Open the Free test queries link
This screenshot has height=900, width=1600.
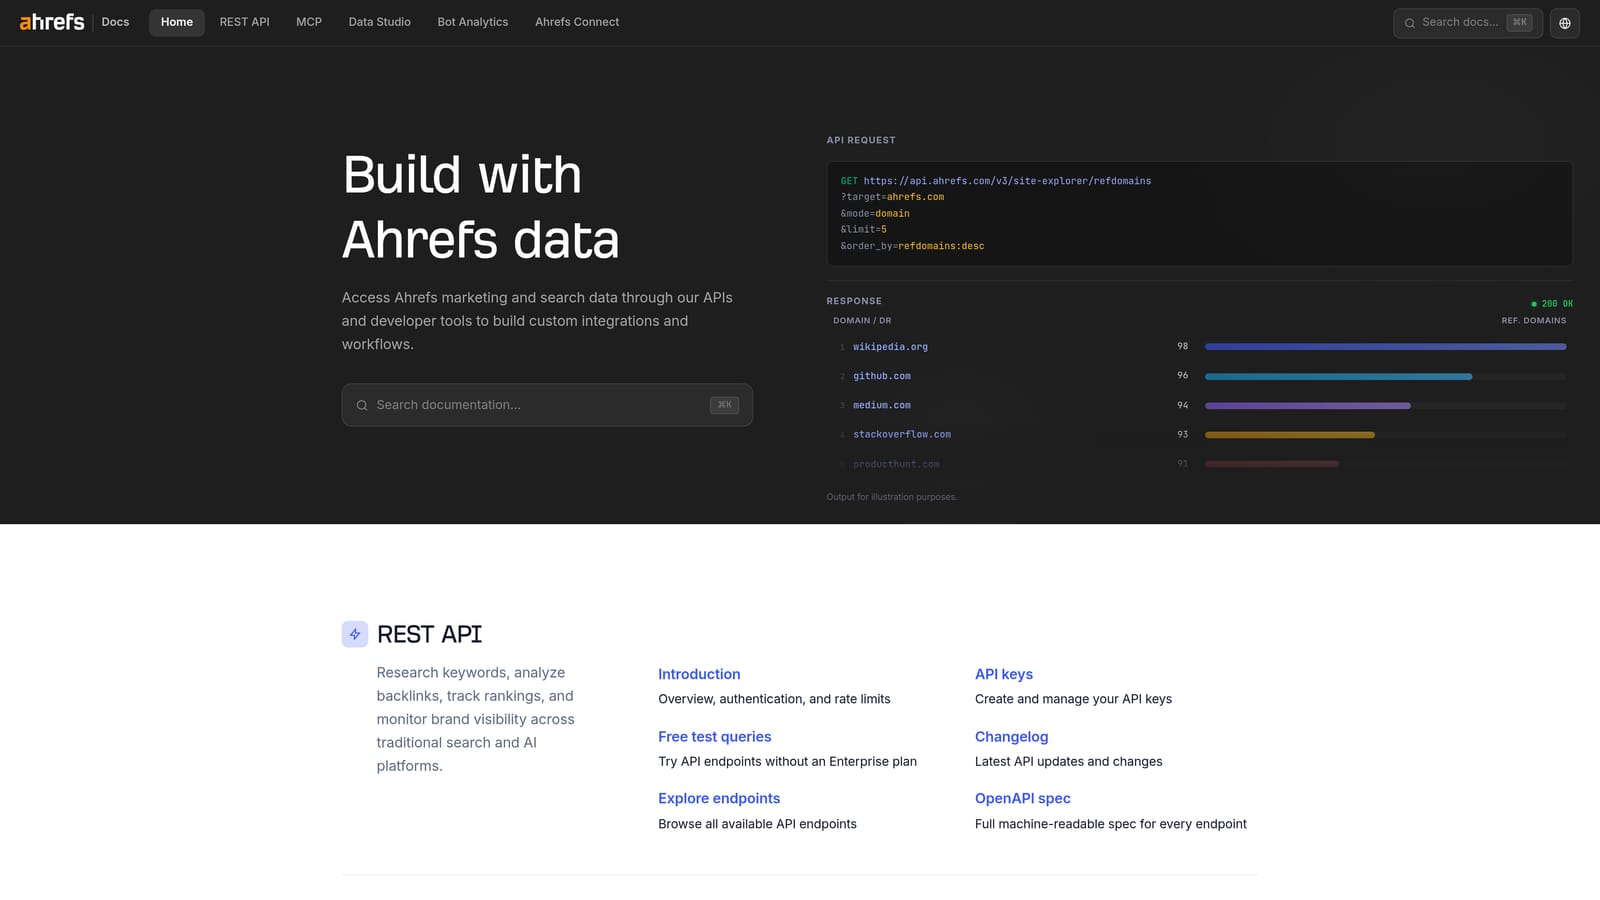[x=715, y=737]
